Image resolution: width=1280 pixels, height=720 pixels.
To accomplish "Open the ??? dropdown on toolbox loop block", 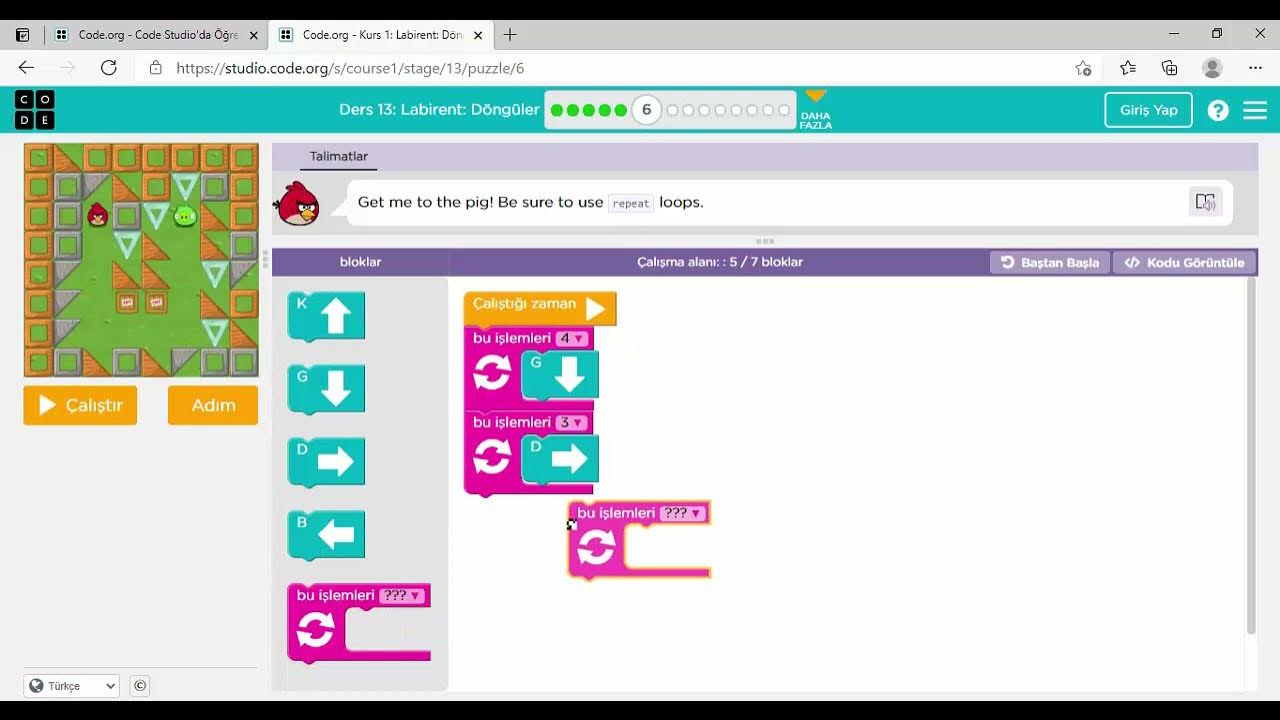I will point(403,595).
